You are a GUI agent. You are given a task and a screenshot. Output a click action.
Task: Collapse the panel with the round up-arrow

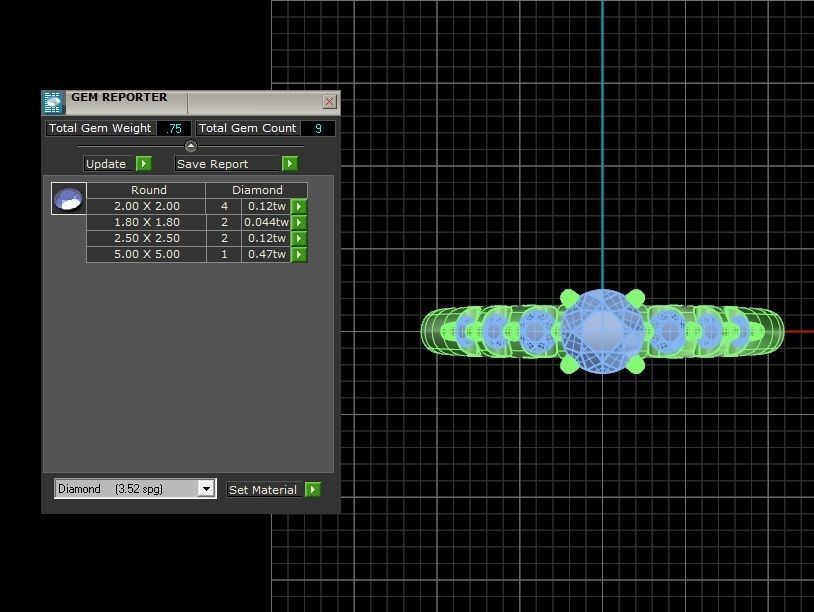191,146
